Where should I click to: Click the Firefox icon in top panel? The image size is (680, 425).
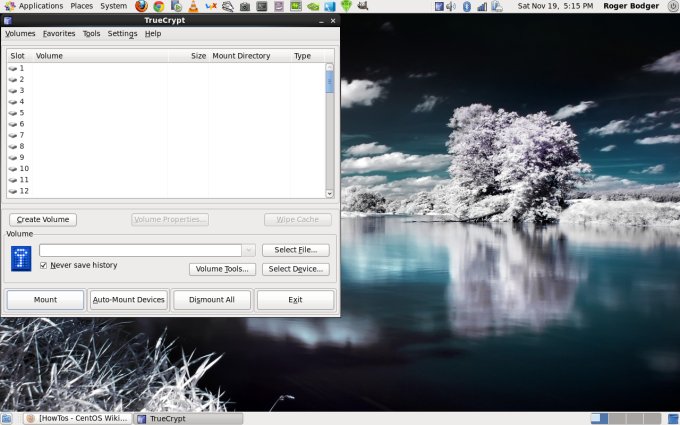pyautogui.click(x=141, y=6)
